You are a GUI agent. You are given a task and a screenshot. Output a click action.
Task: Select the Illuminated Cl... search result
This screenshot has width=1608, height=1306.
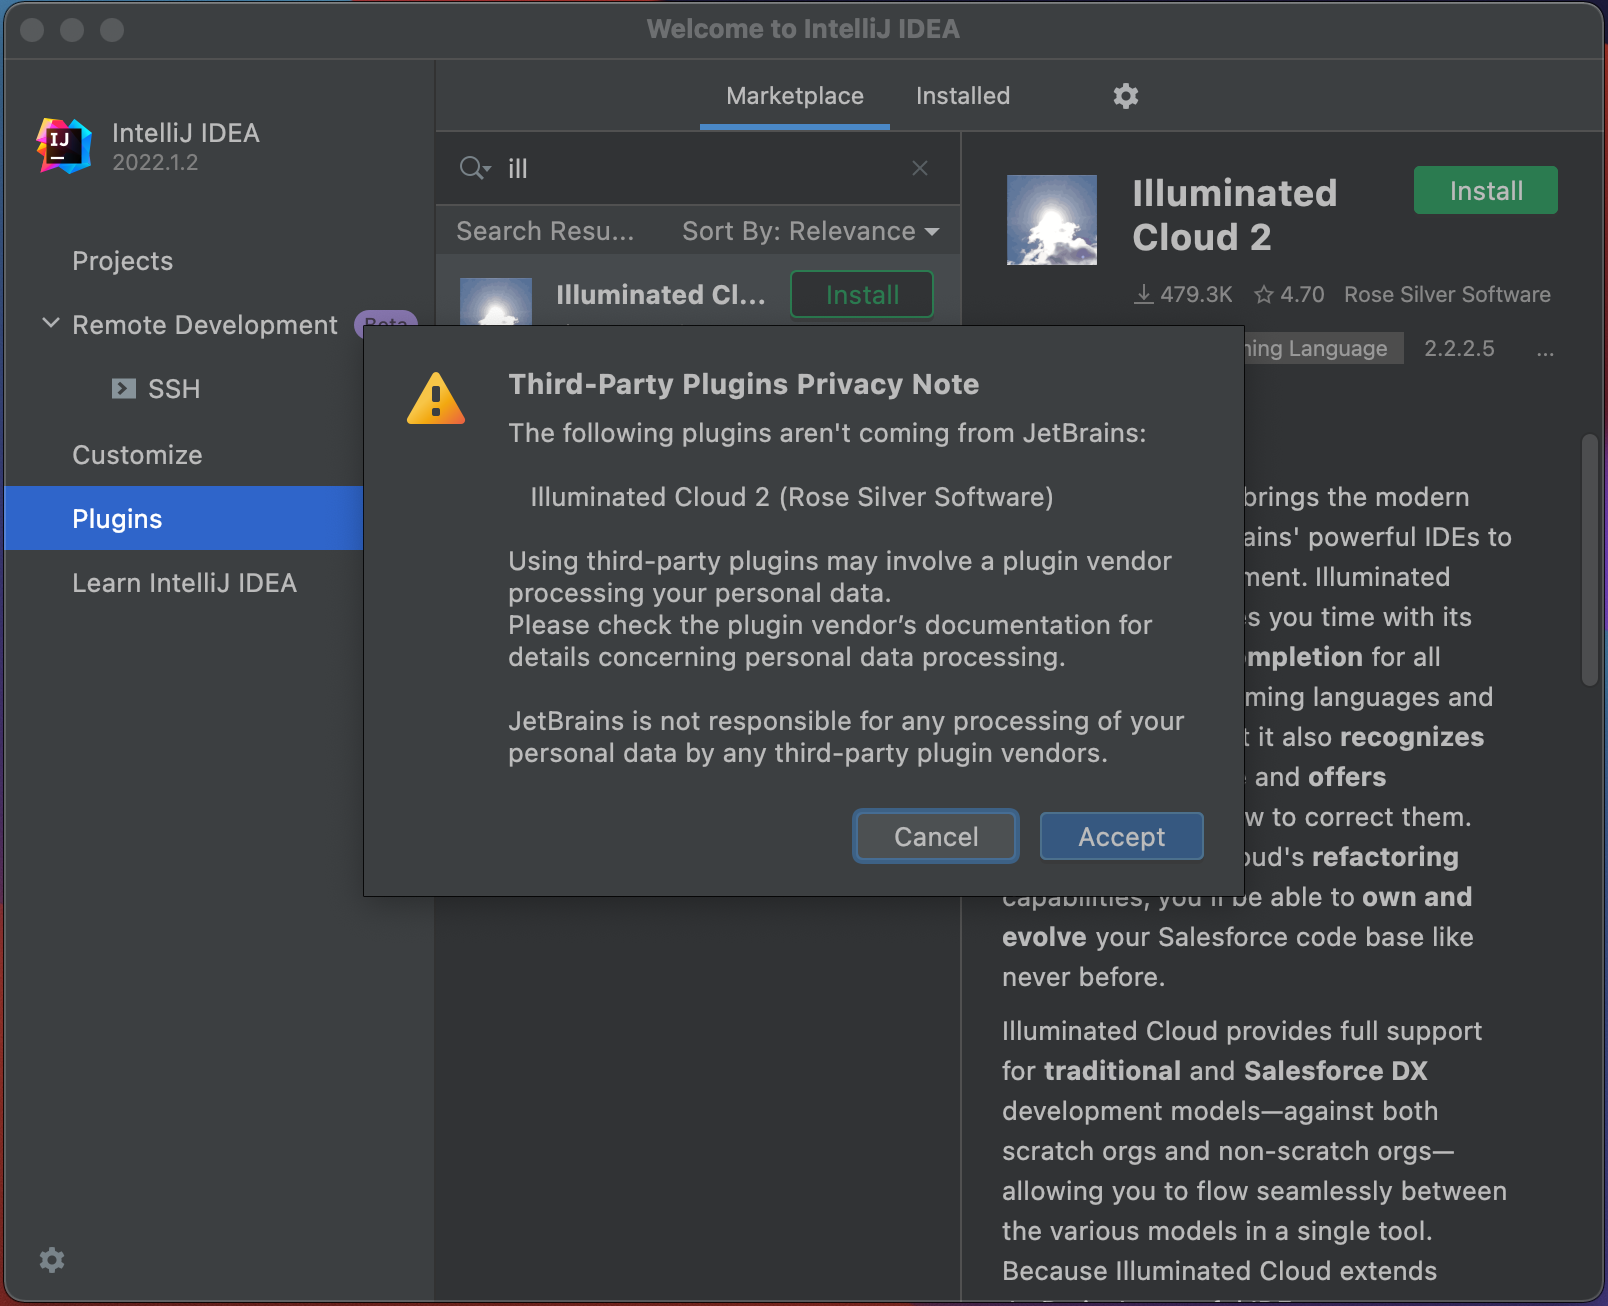pyautogui.click(x=660, y=295)
